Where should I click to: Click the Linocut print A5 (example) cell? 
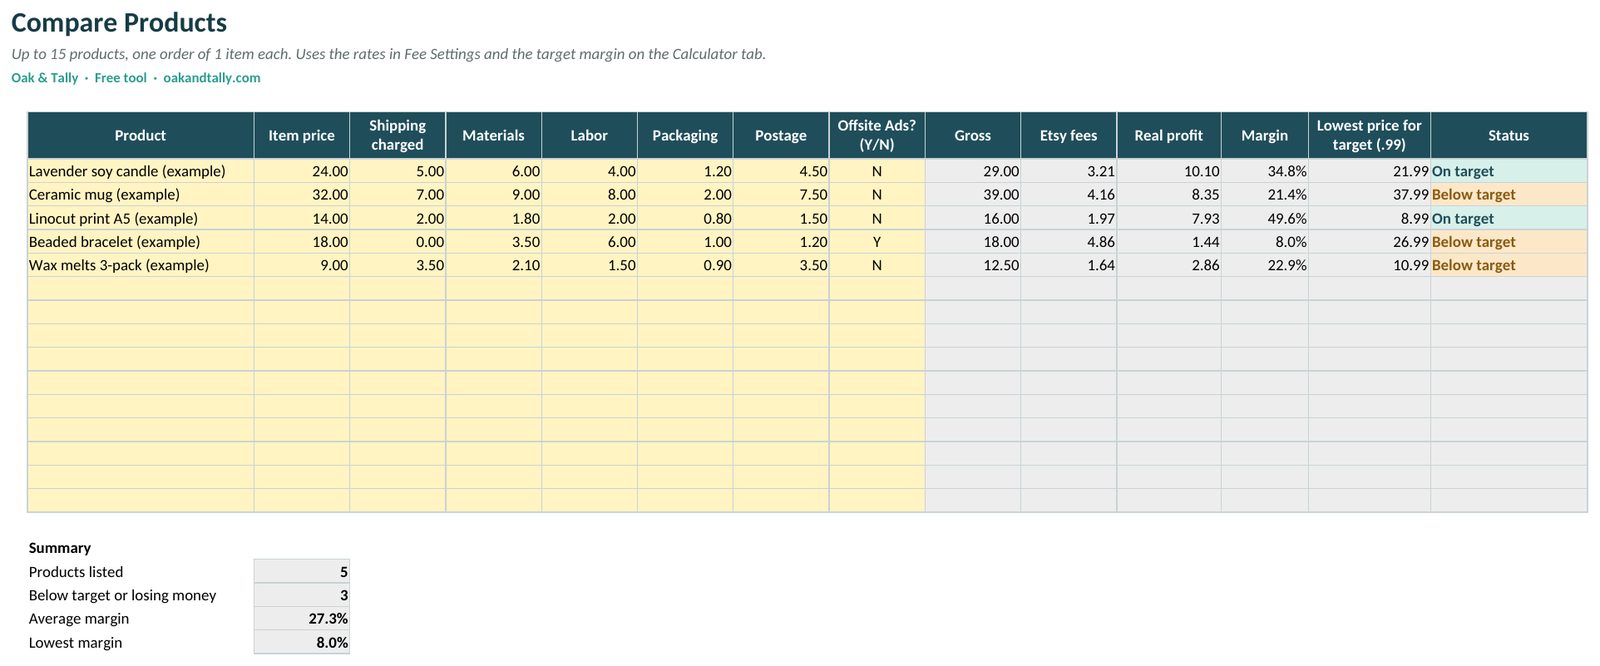click(x=140, y=218)
